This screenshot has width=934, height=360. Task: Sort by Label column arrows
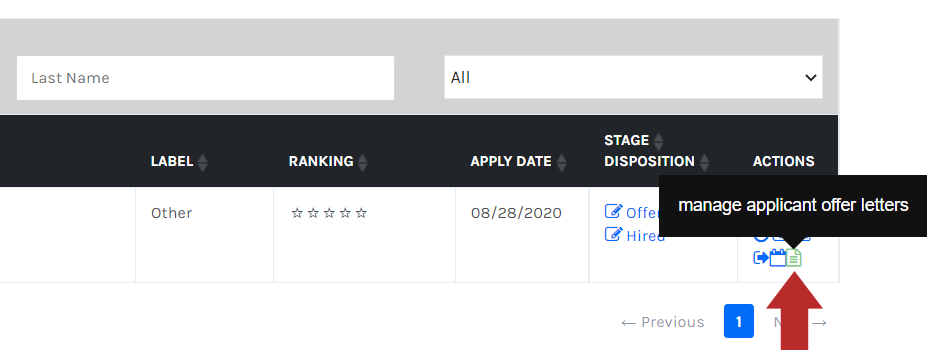click(203, 162)
